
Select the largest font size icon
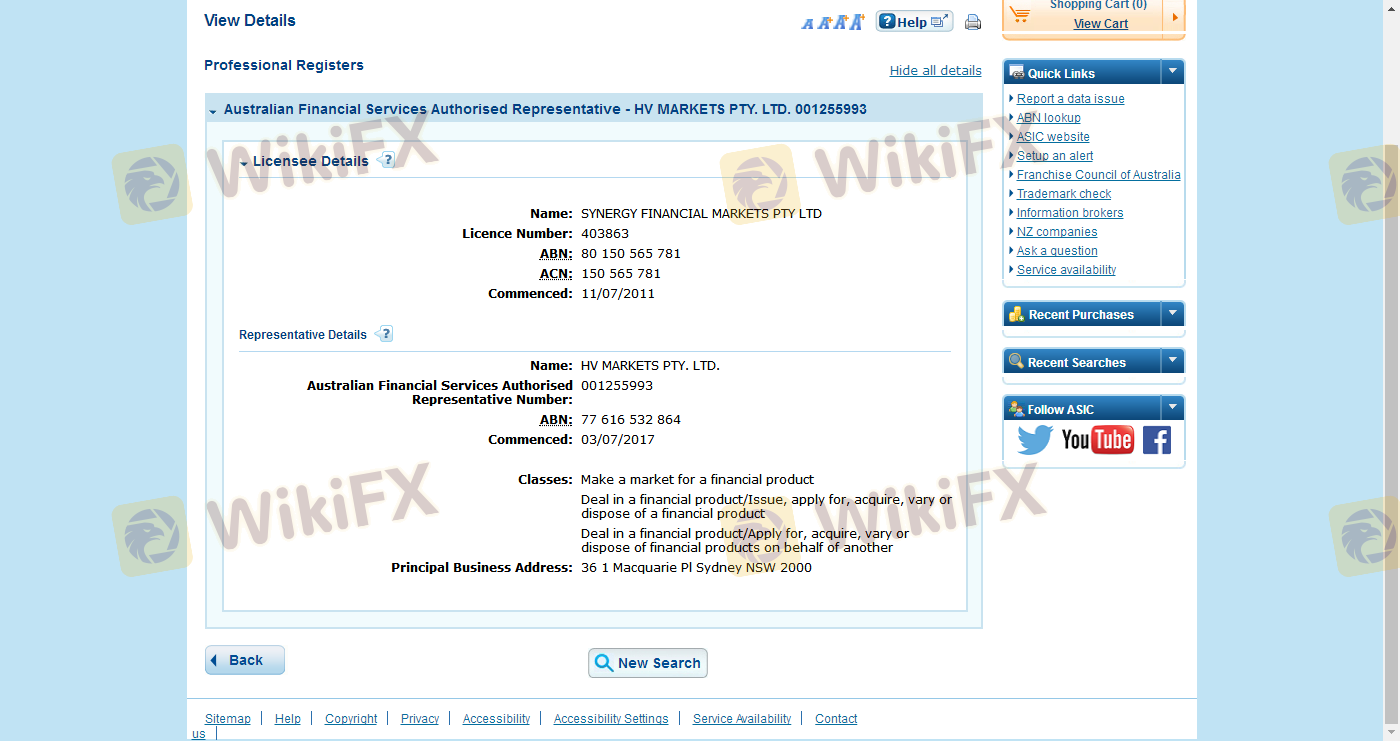pyautogui.click(x=856, y=22)
